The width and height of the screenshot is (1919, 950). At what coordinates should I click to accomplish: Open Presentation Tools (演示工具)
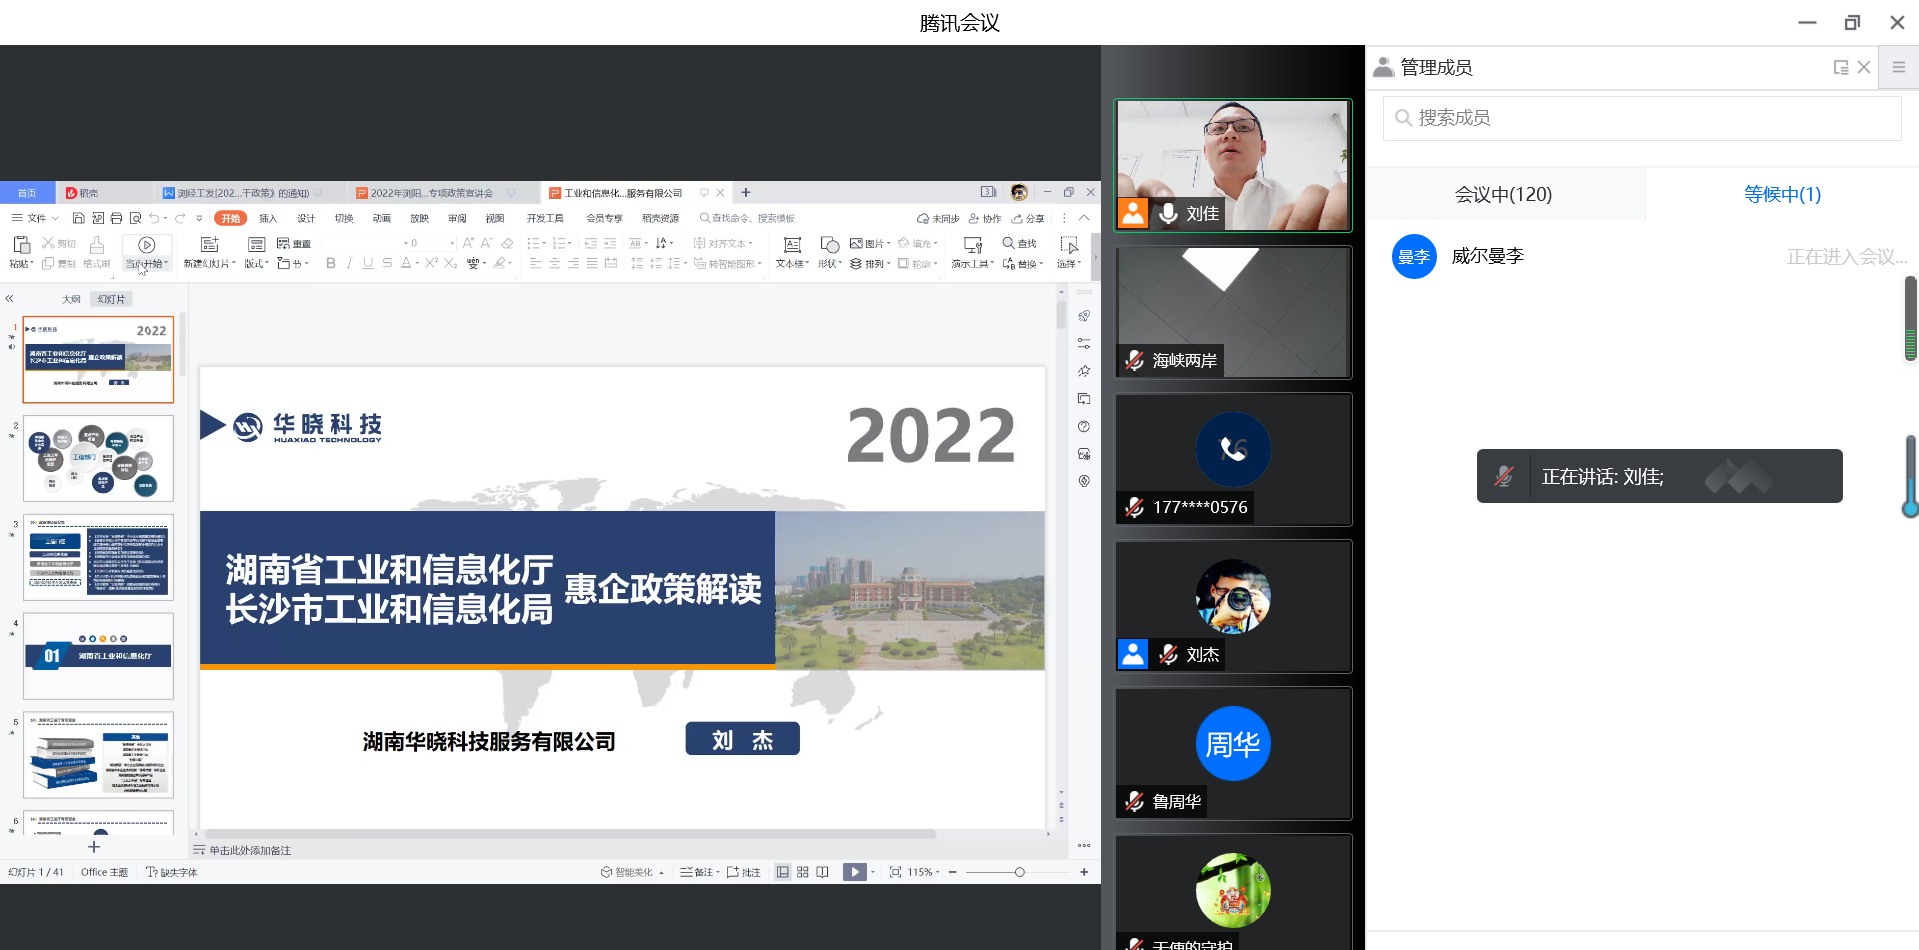pos(972,252)
